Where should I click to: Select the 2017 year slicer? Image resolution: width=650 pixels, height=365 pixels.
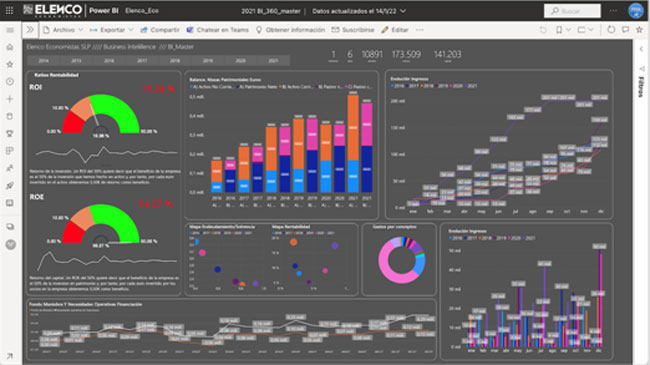pyautogui.click(x=142, y=61)
